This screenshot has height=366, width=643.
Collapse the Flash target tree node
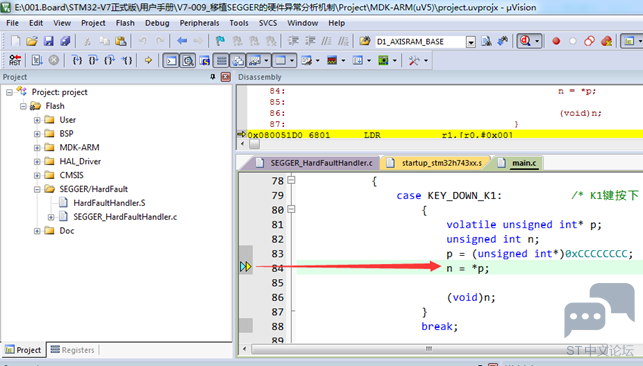23,107
